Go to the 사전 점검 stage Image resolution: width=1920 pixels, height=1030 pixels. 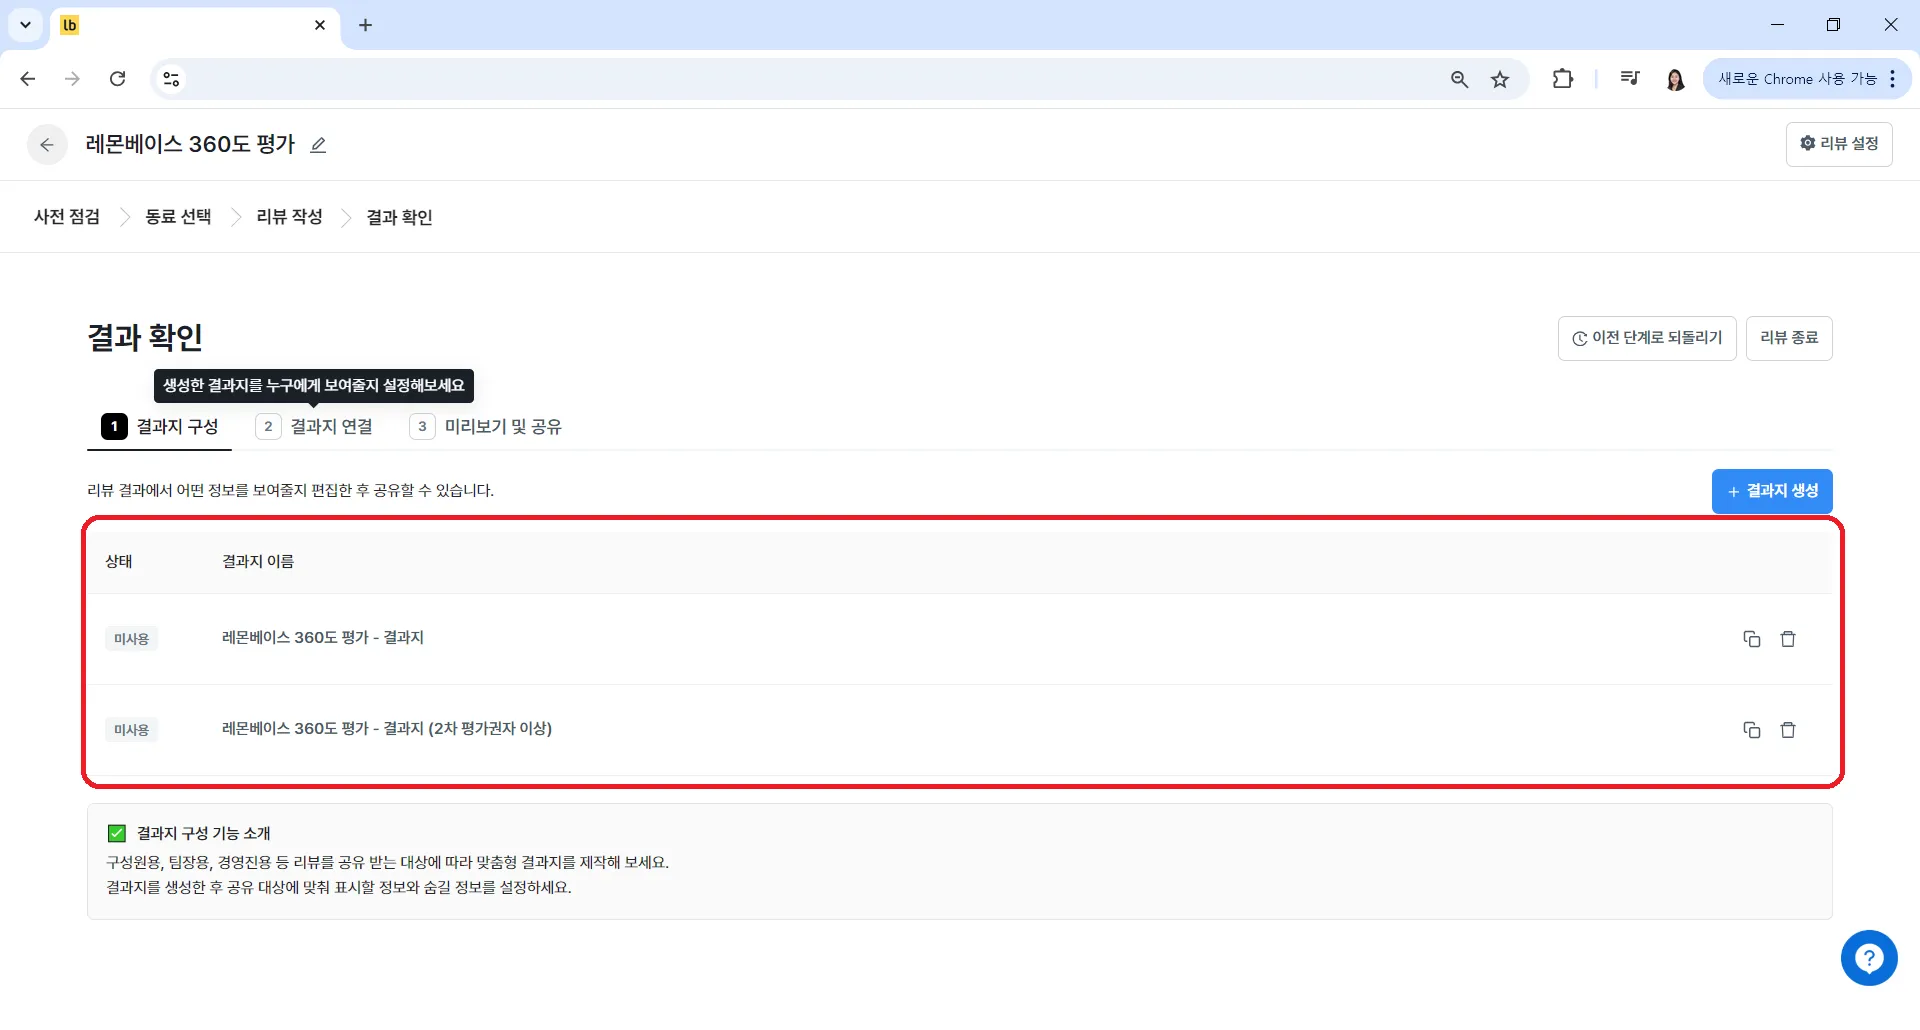tap(67, 217)
